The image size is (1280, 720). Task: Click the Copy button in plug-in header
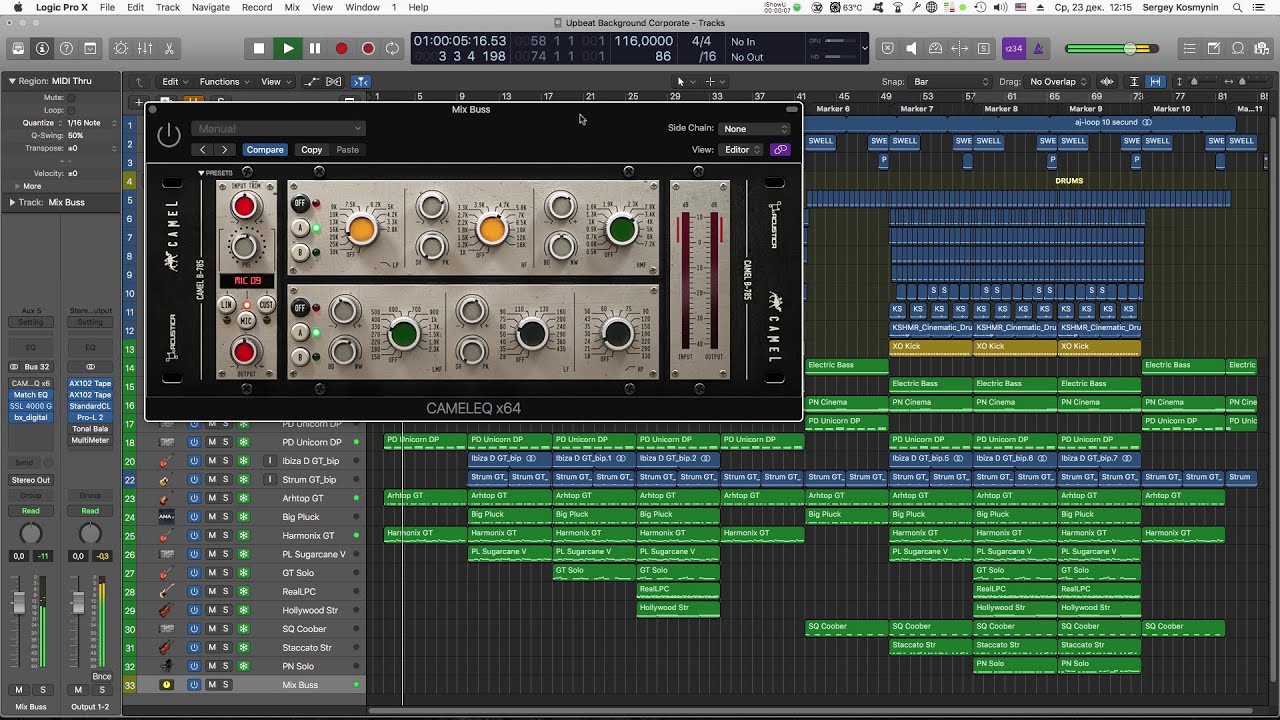(x=312, y=150)
